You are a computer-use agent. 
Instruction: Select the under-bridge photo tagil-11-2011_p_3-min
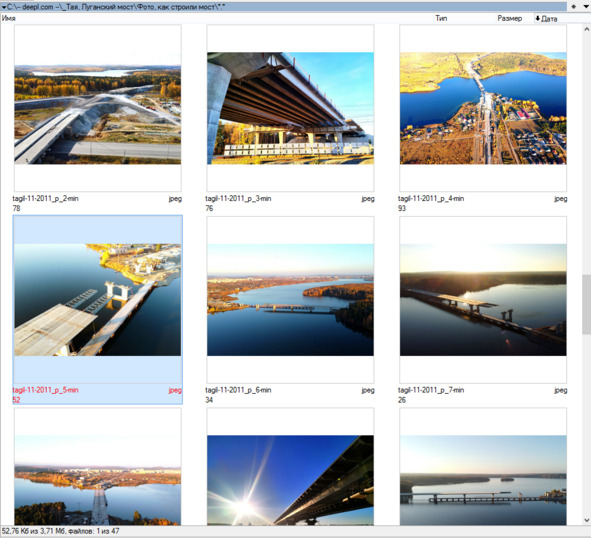coord(290,108)
